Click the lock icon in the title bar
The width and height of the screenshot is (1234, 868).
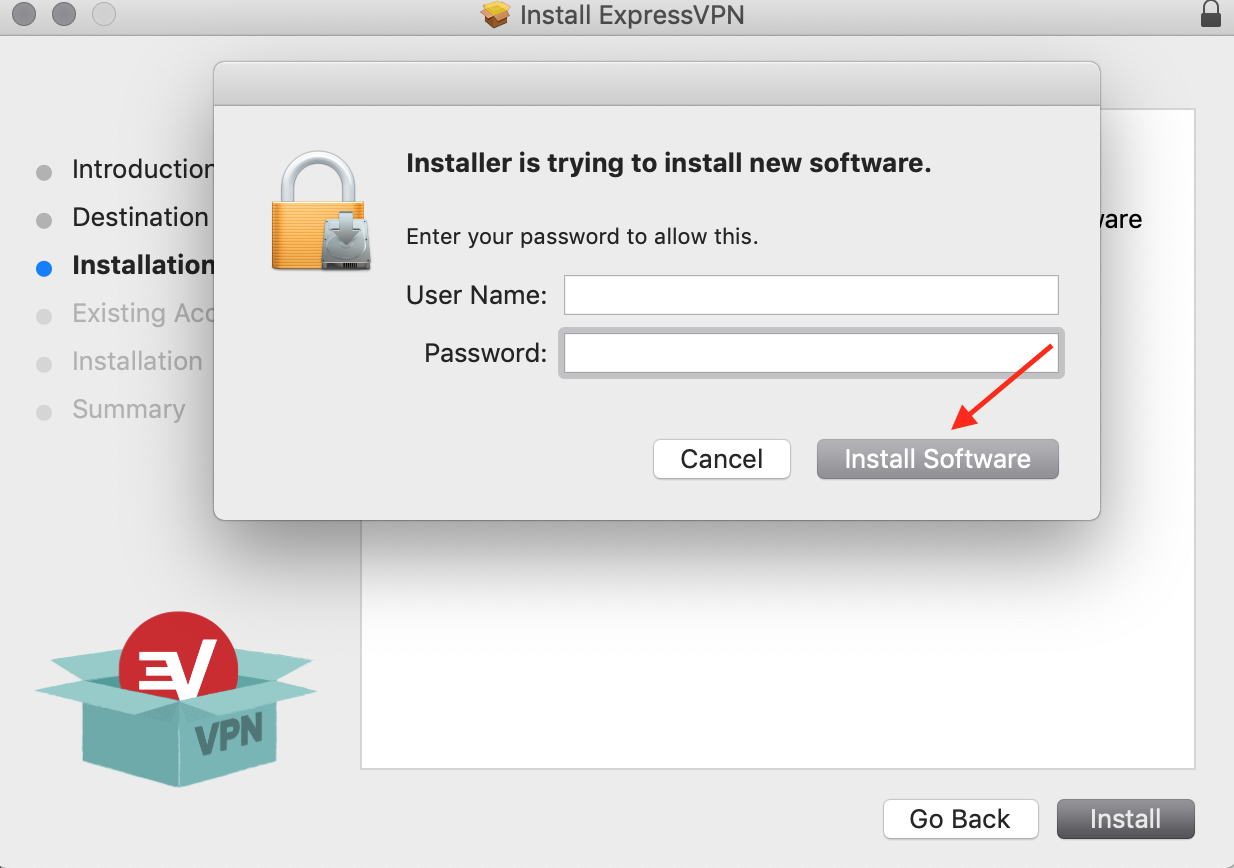(1211, 14)
